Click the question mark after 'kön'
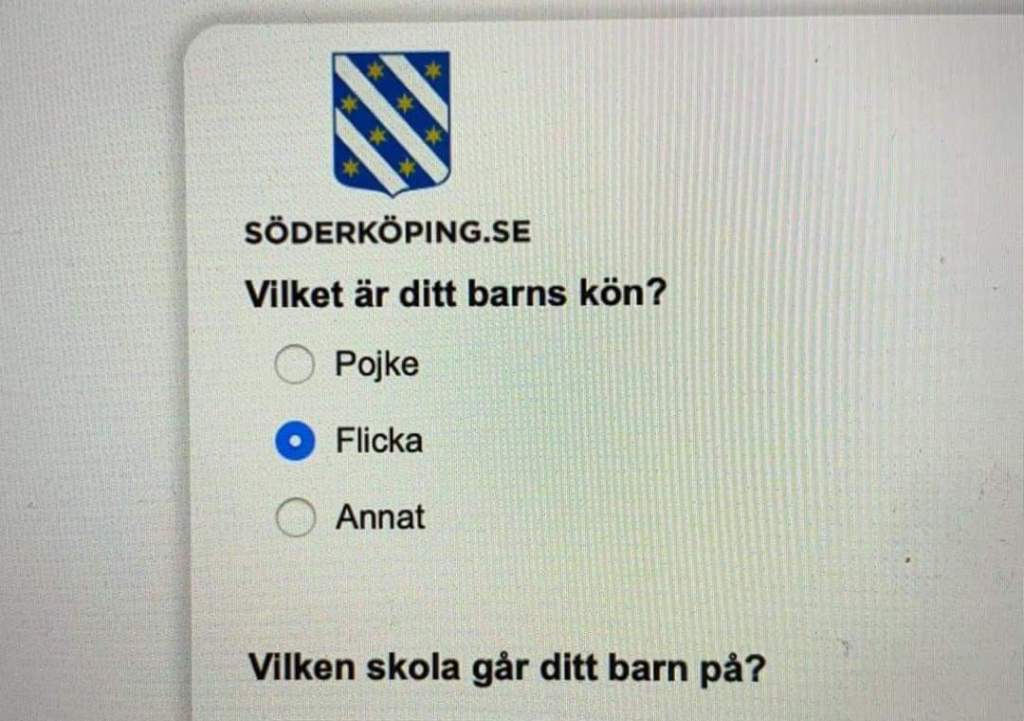Screen dimensions: 1024x721 (656, 293)
